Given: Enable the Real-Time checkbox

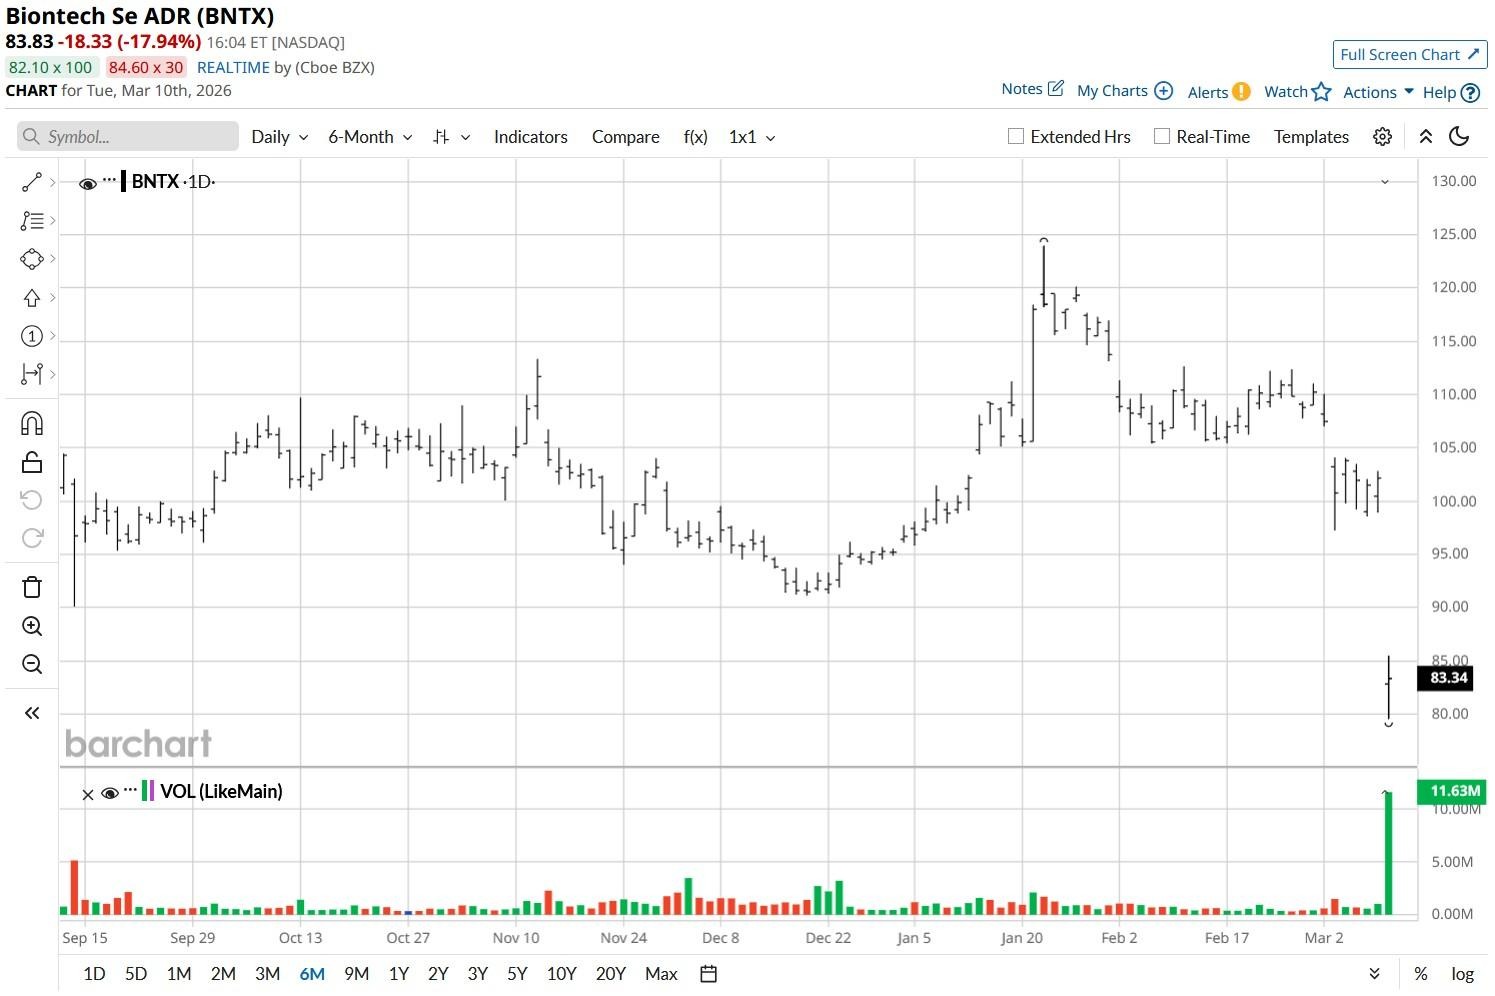Looking at the screenshot, I should [1162, 137].
